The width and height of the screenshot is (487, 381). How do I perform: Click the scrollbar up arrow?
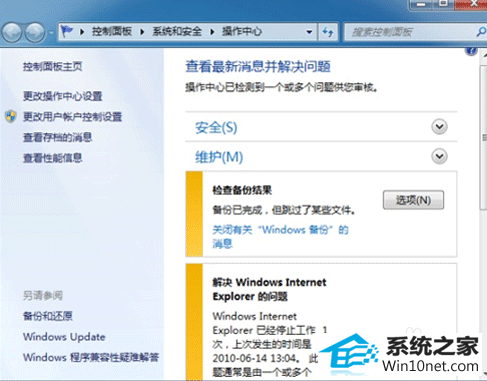click(484, 55)
